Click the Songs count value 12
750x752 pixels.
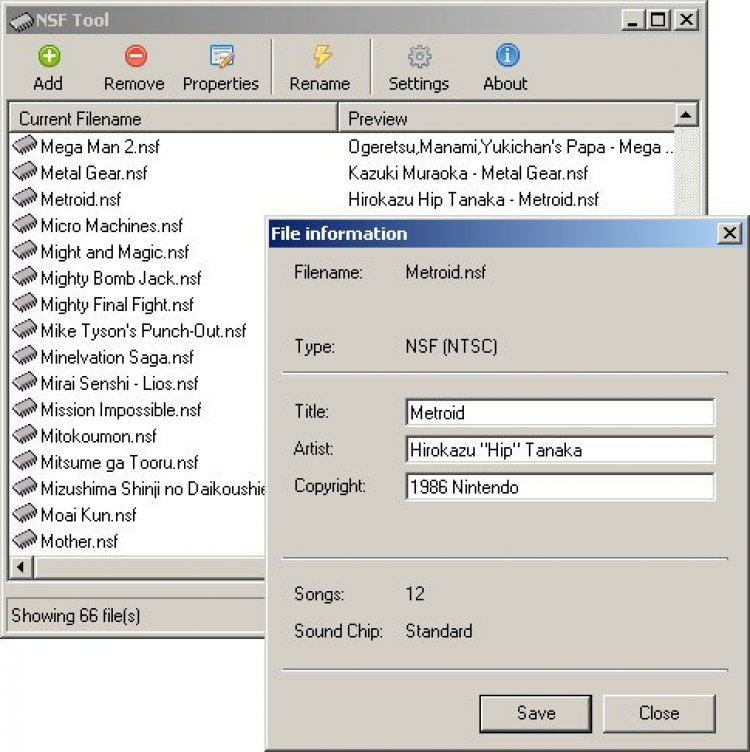pyautogui.click(x=415, y=594)
